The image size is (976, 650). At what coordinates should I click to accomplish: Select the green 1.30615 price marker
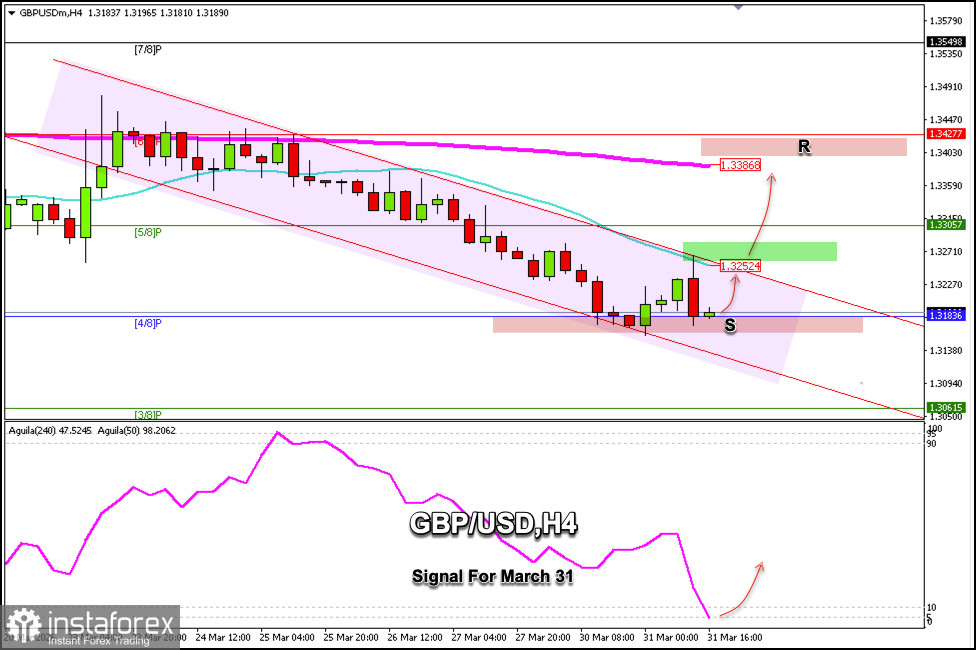click(x=946, y=408)
